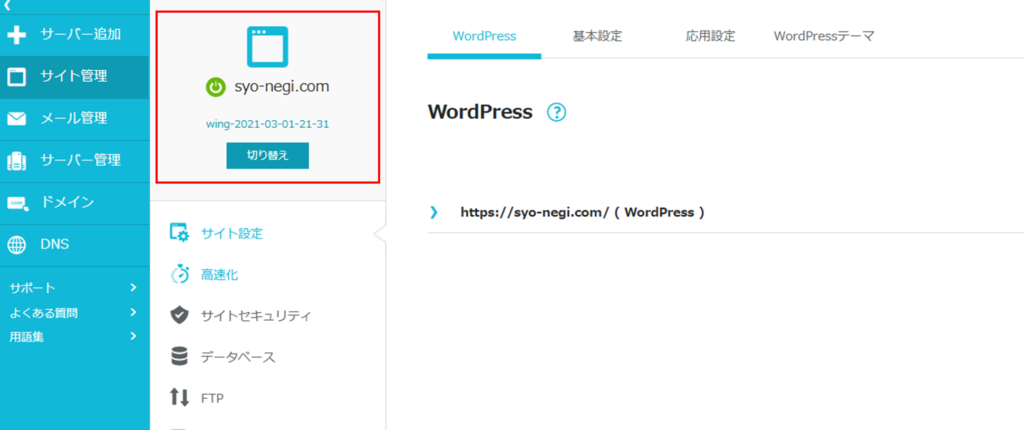Click the Mail Management envelope icon
The image size is (1024, 430).
[x=17, y=118]
